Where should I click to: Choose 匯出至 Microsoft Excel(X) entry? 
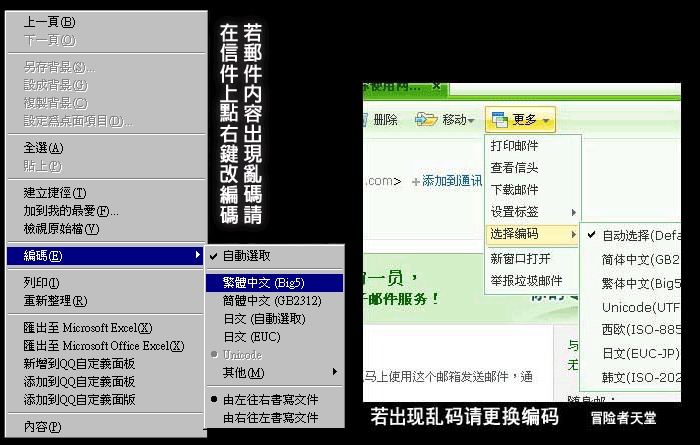pos(88,328)
